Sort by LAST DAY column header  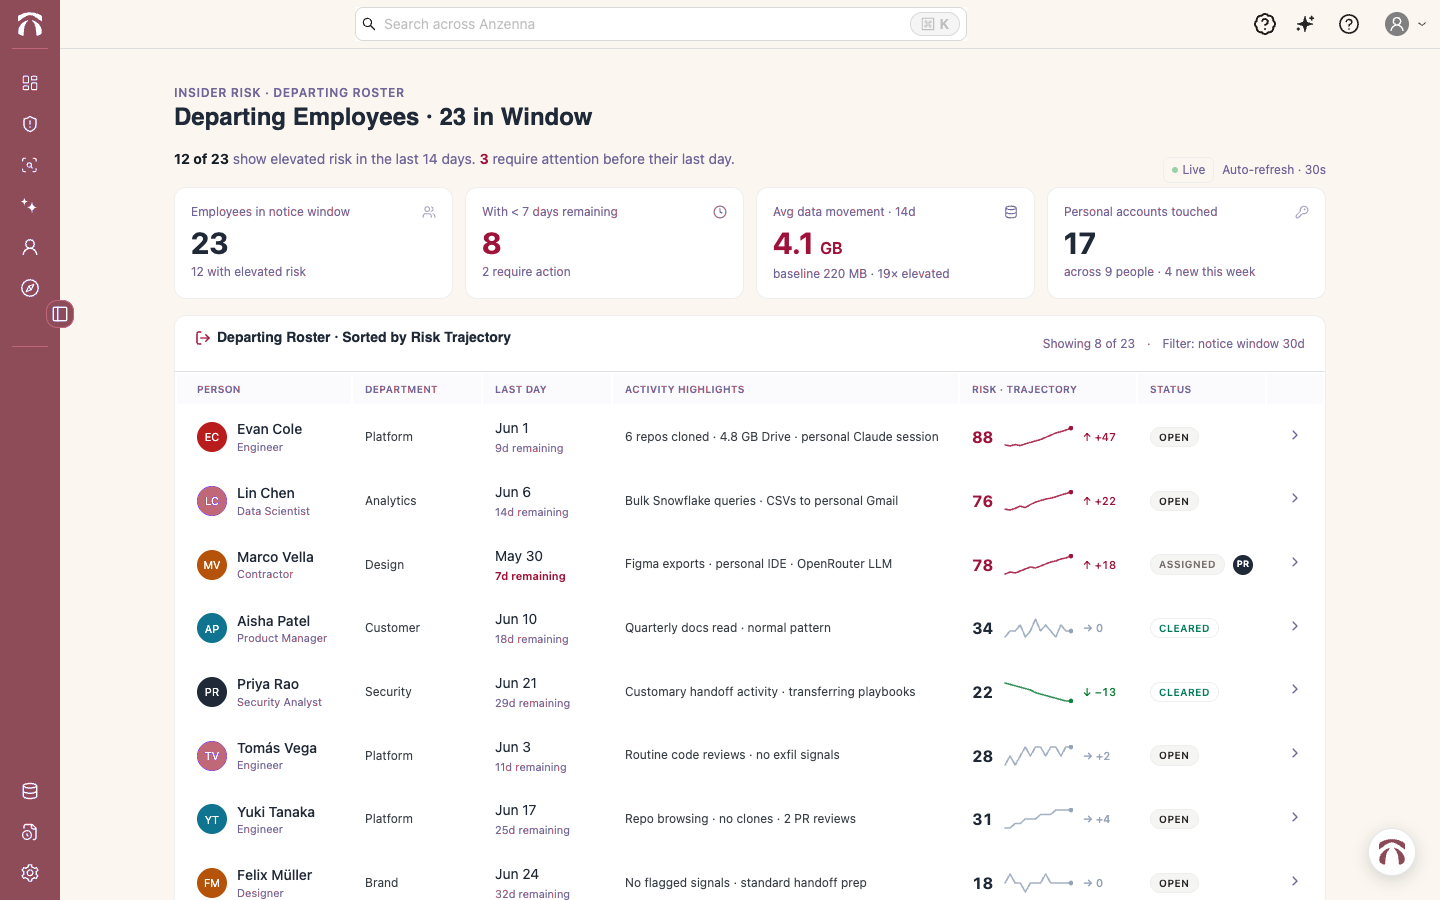(521, 390)
